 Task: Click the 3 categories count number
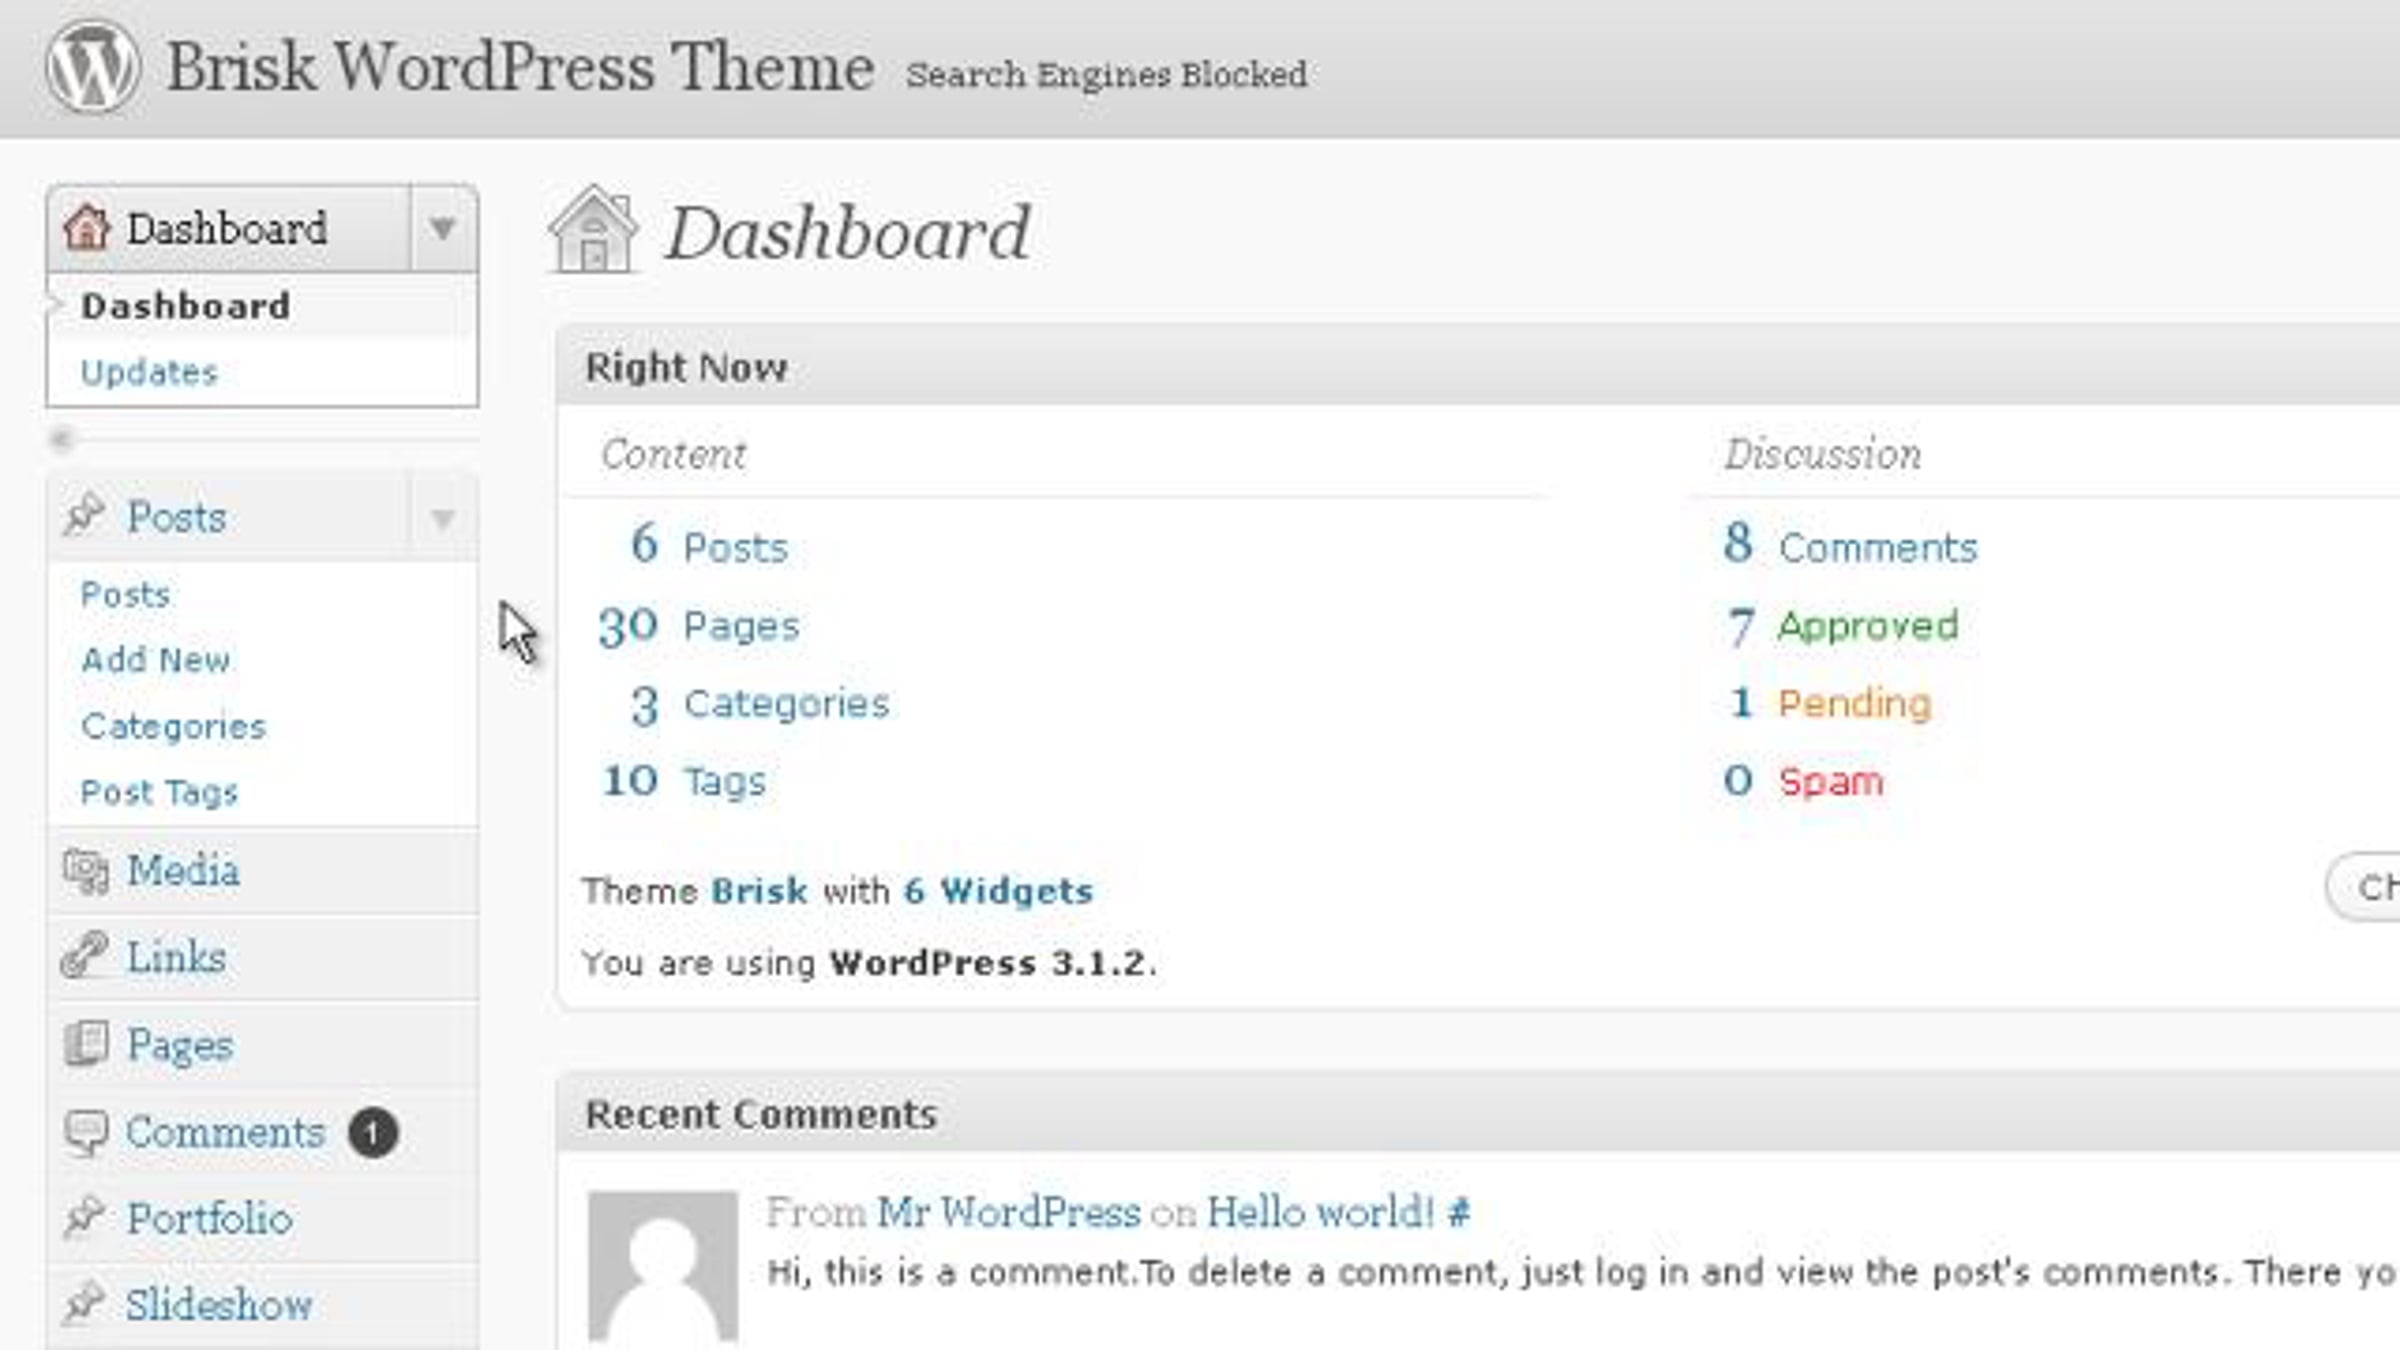pyautogui.click(x=645, y=706)
